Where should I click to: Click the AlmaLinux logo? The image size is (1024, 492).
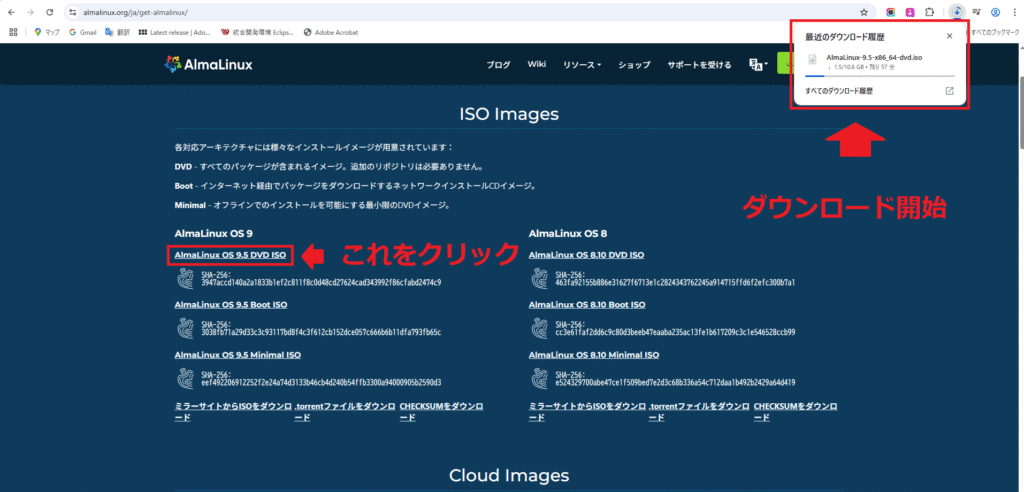click(208, 64)
